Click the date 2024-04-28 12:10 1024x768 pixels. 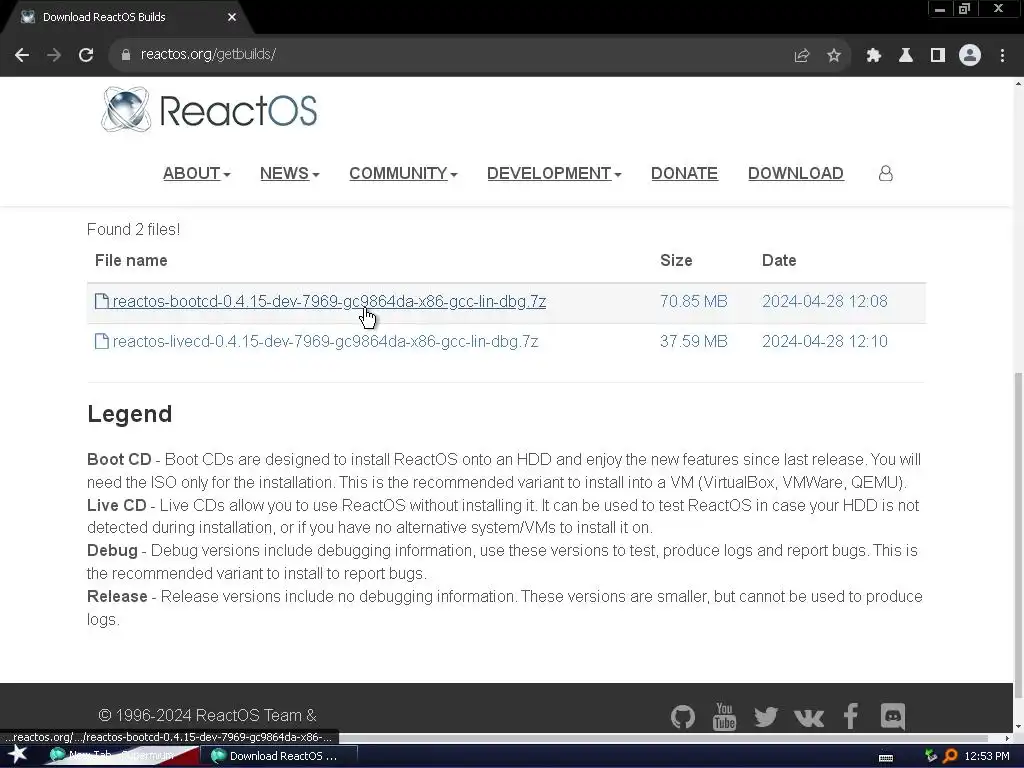(x=825, y=341)
